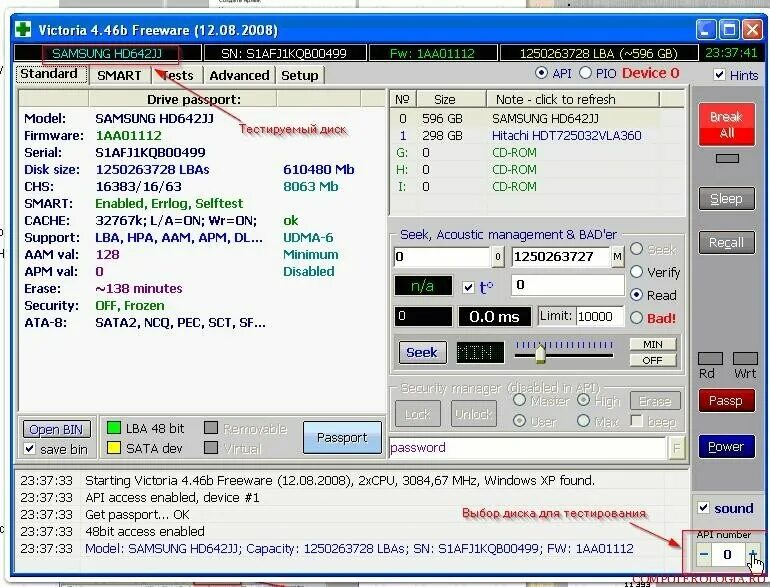Screen dimensions: 770x587
Task: Click the password input field
Action: (527, 448)
